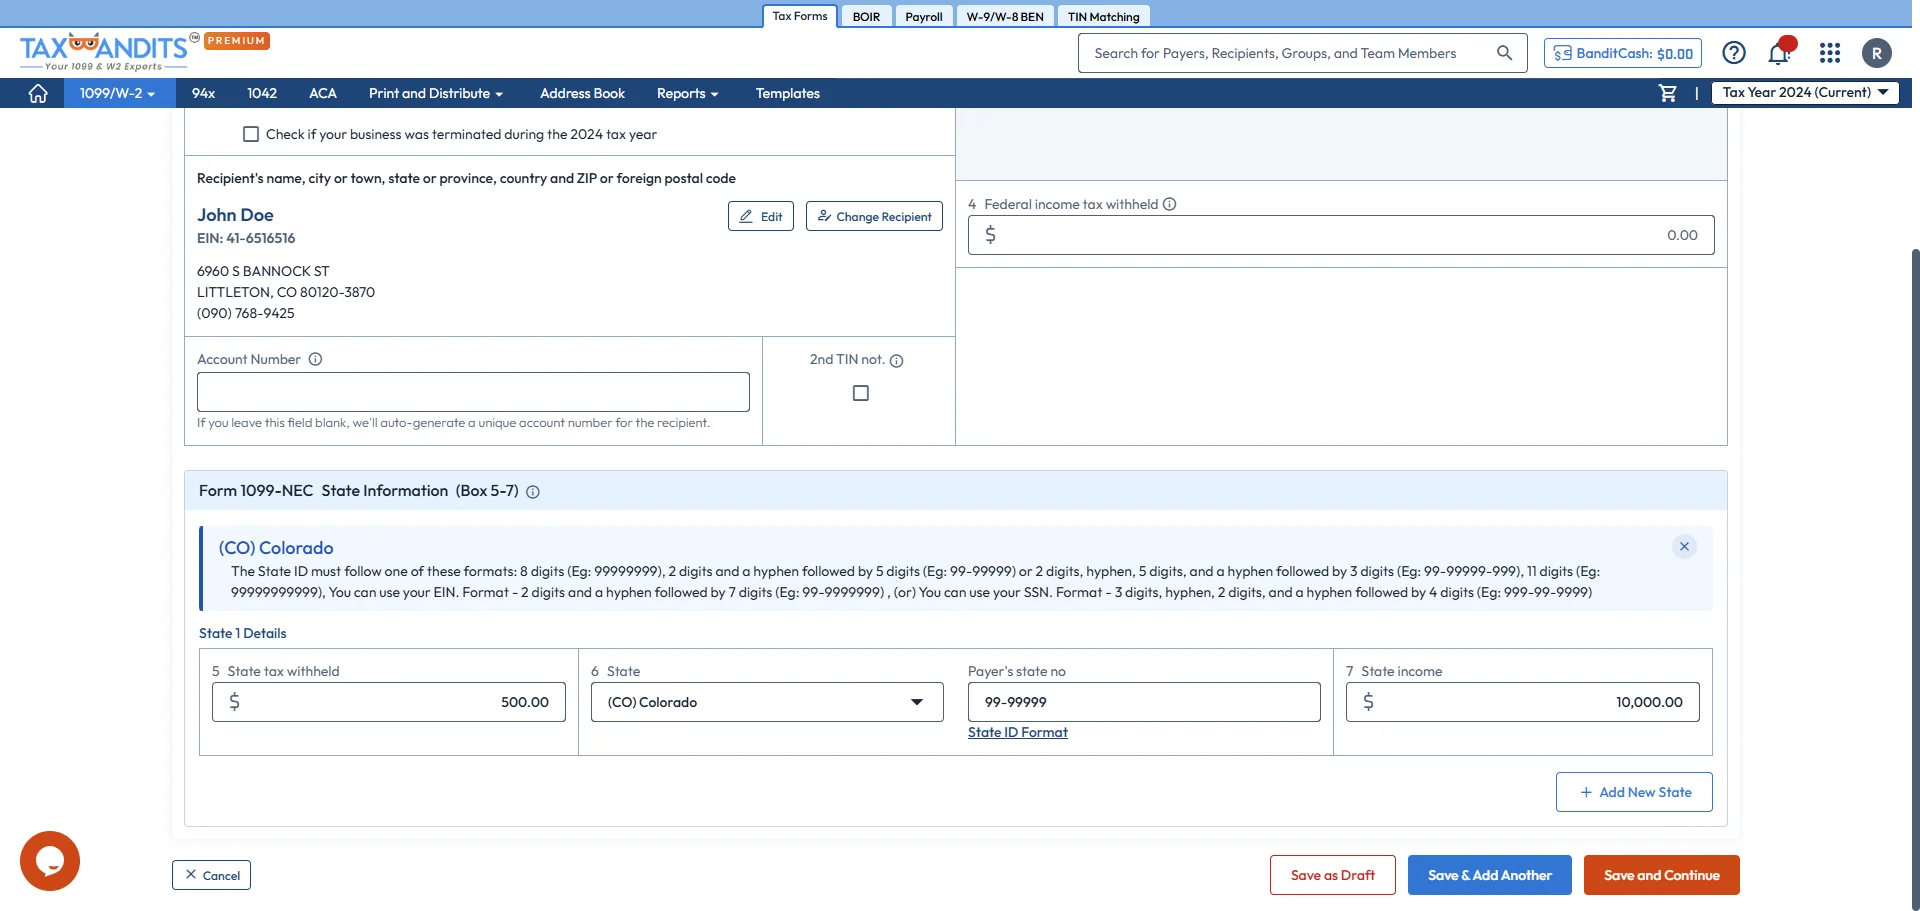Open the Address Book
Viewport: 1920px width, 911px height.
[x=582, y=93]
